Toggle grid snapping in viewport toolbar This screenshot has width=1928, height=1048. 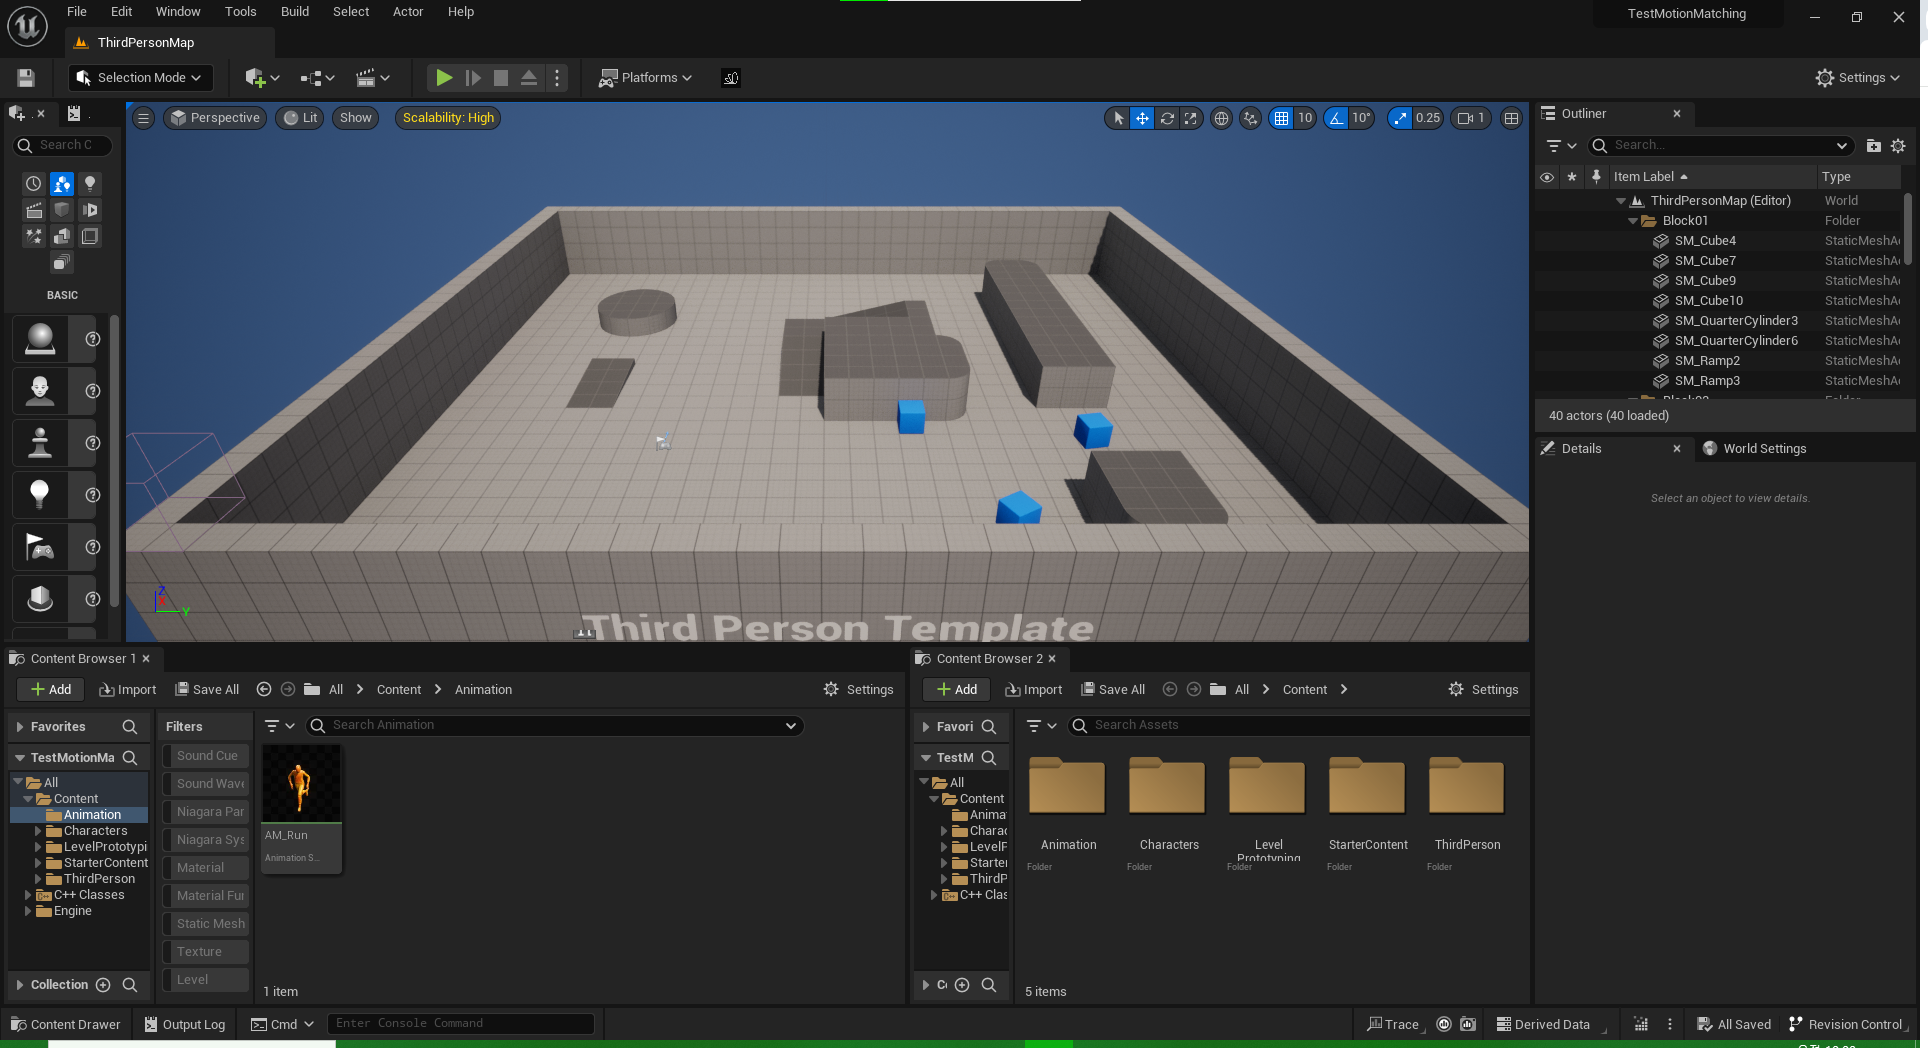point(1281,118)
